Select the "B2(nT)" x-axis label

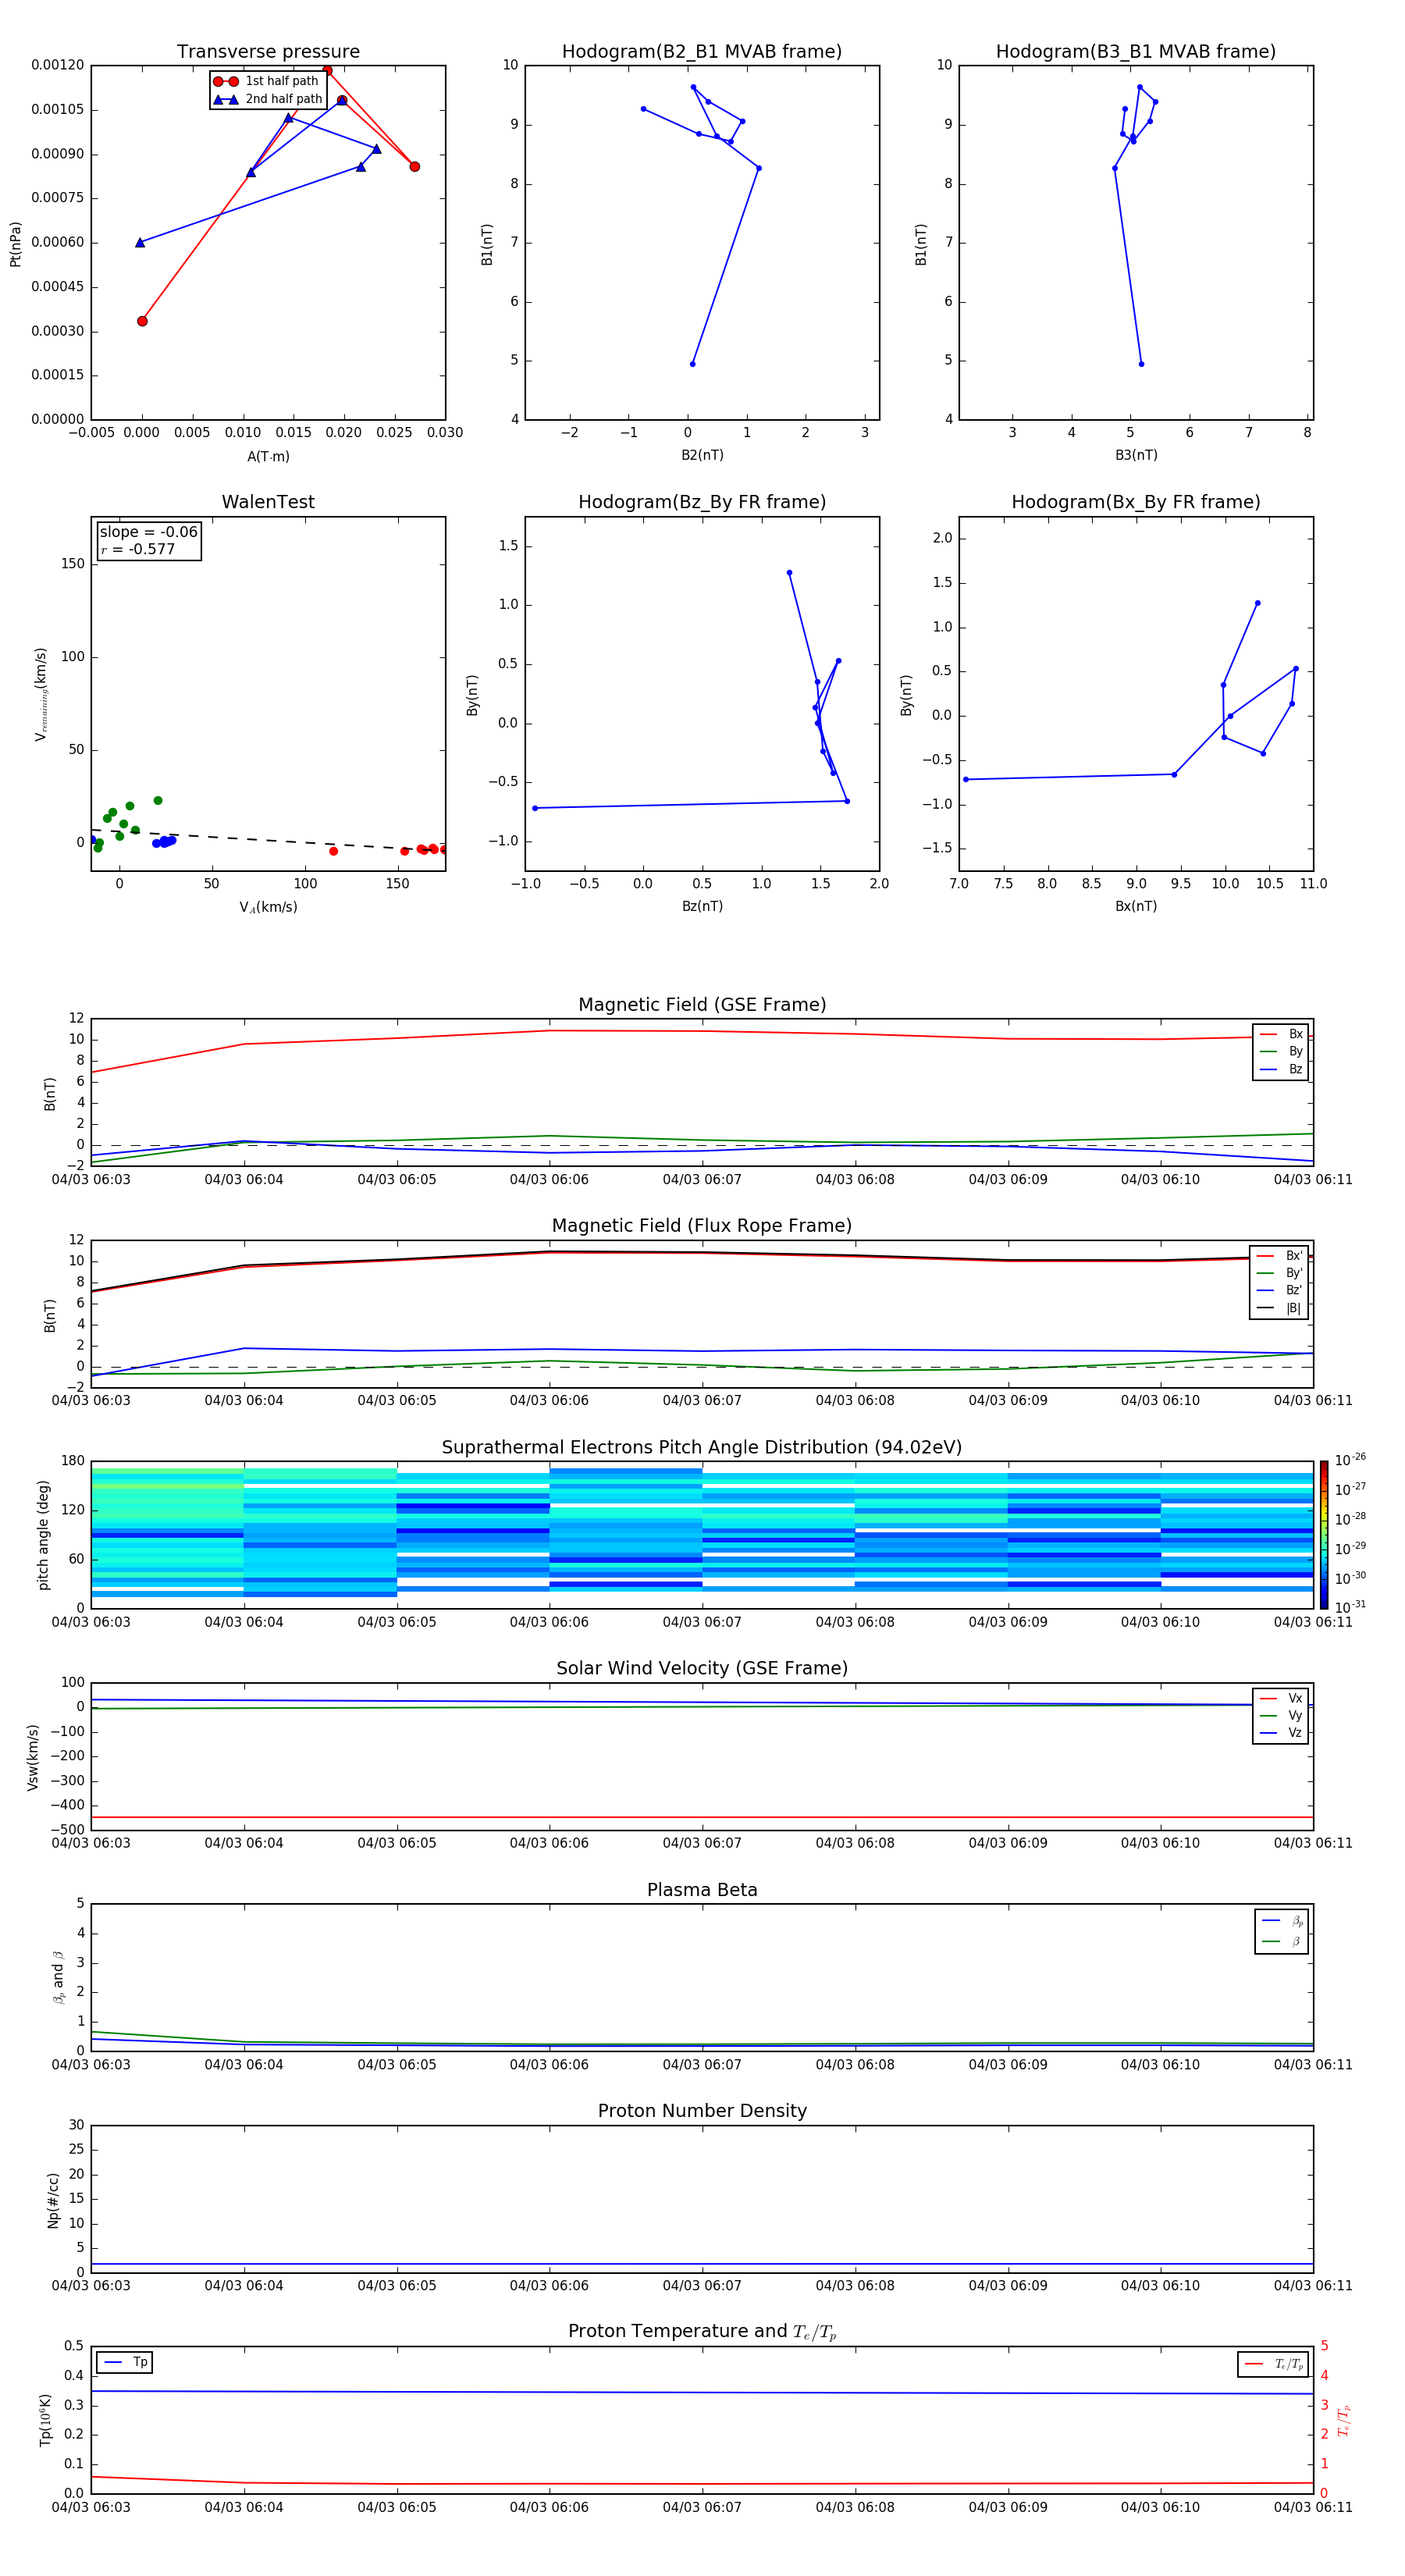(x=702, y=455)
